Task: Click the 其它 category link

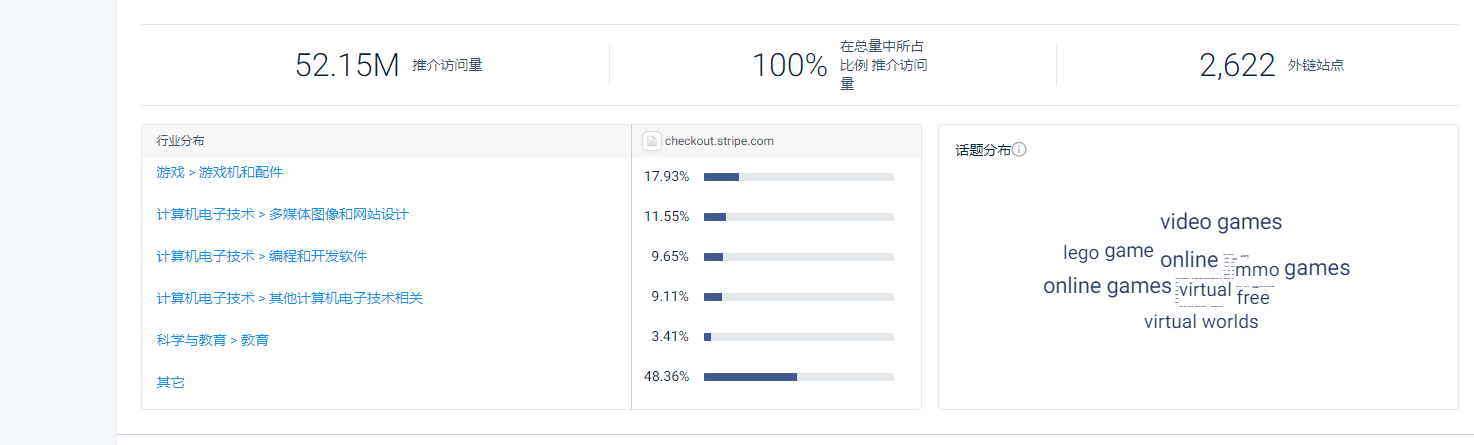Action: 170,382
